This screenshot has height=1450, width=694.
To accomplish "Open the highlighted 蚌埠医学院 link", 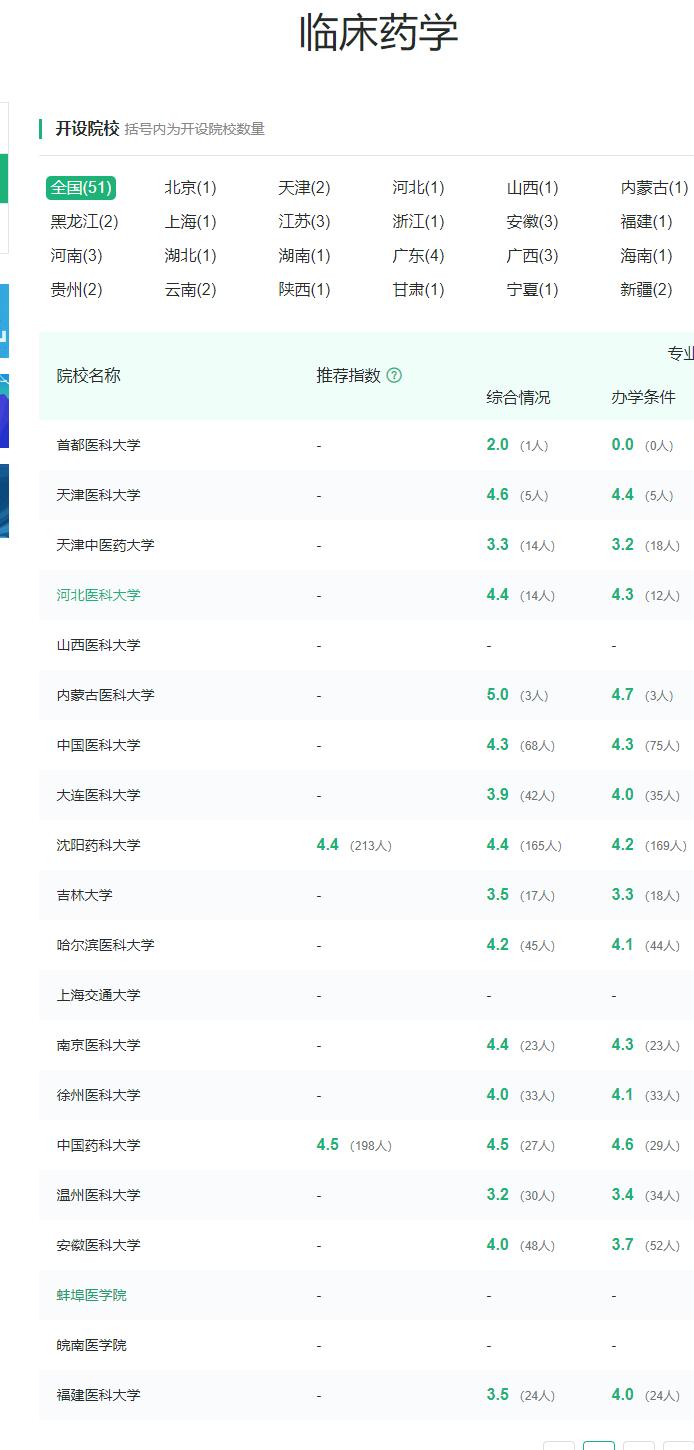I will (x=91, y=1295).
